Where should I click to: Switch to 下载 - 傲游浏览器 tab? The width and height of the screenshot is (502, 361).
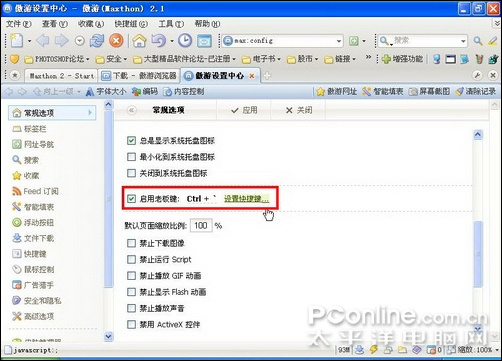[x=139, y=76]
